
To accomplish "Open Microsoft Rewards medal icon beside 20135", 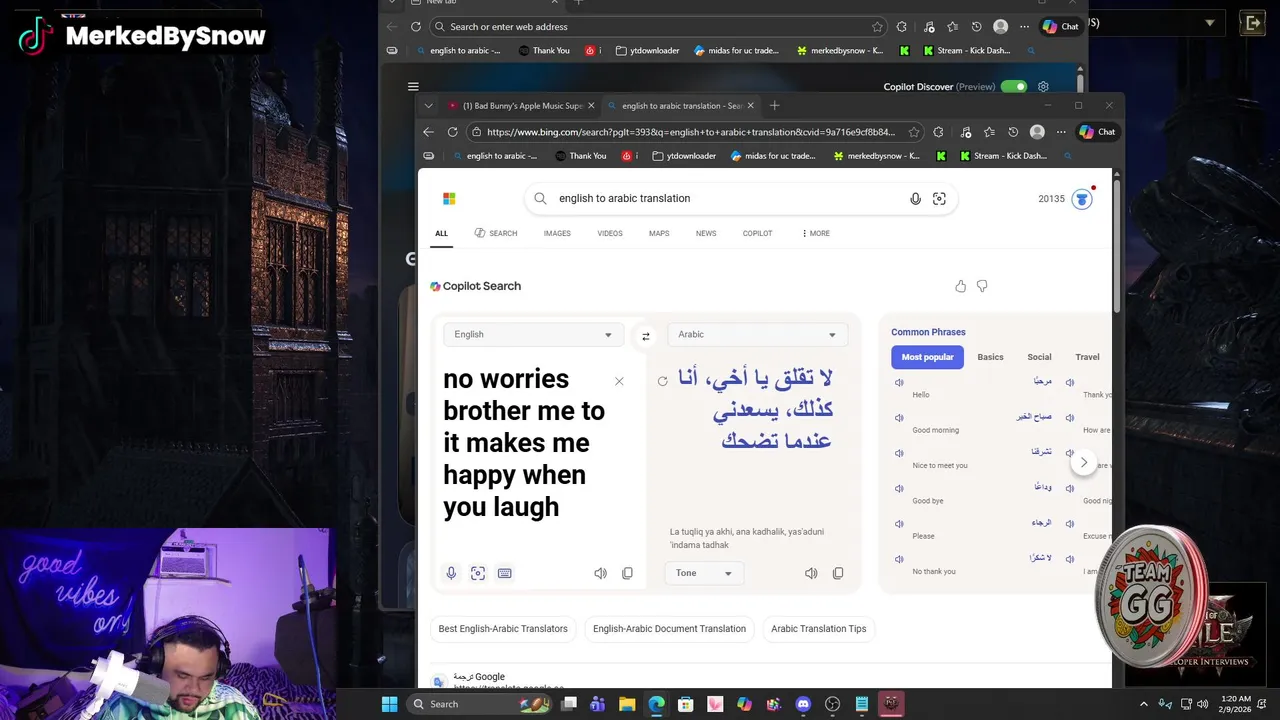I will click(1082, 199).
